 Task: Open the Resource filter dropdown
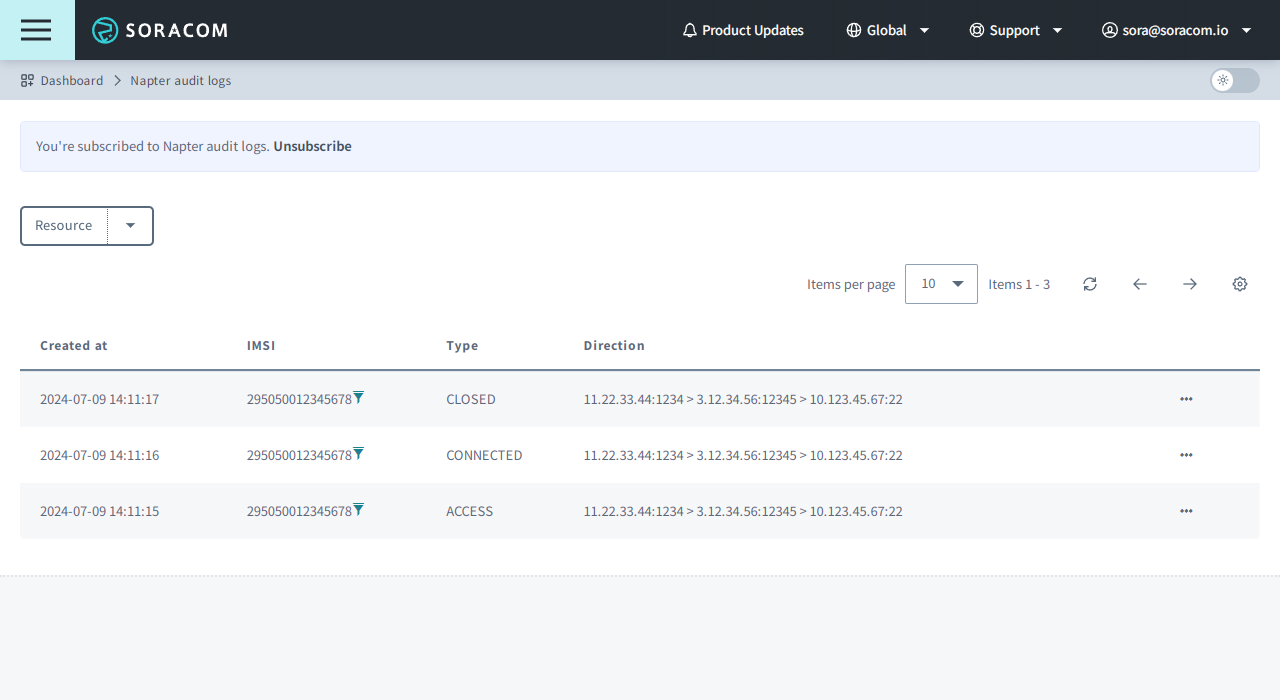pos(130,225)
